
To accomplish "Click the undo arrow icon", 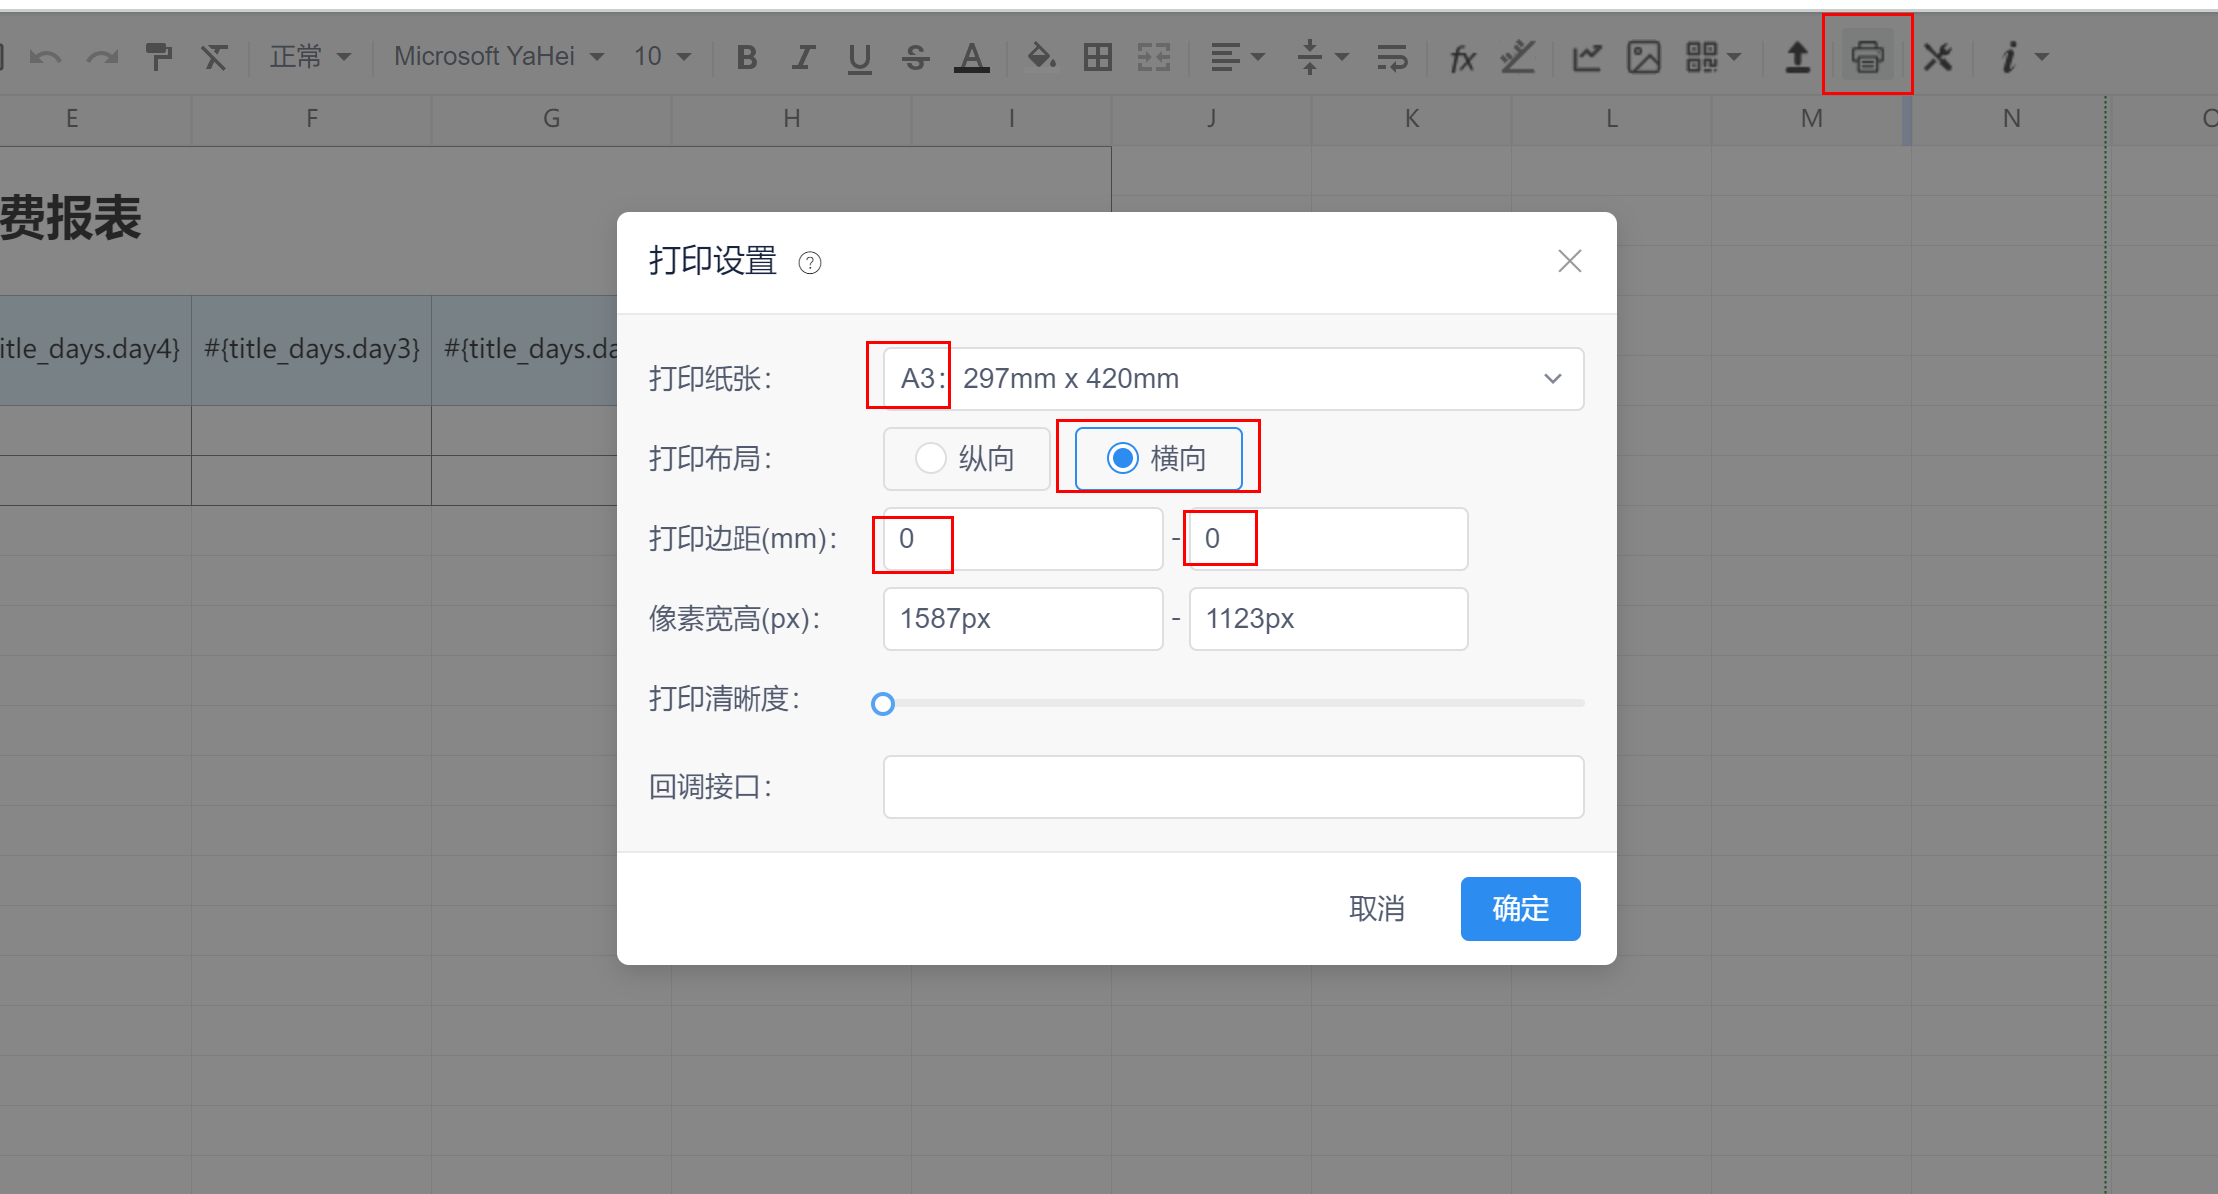I will pos(45,57).
